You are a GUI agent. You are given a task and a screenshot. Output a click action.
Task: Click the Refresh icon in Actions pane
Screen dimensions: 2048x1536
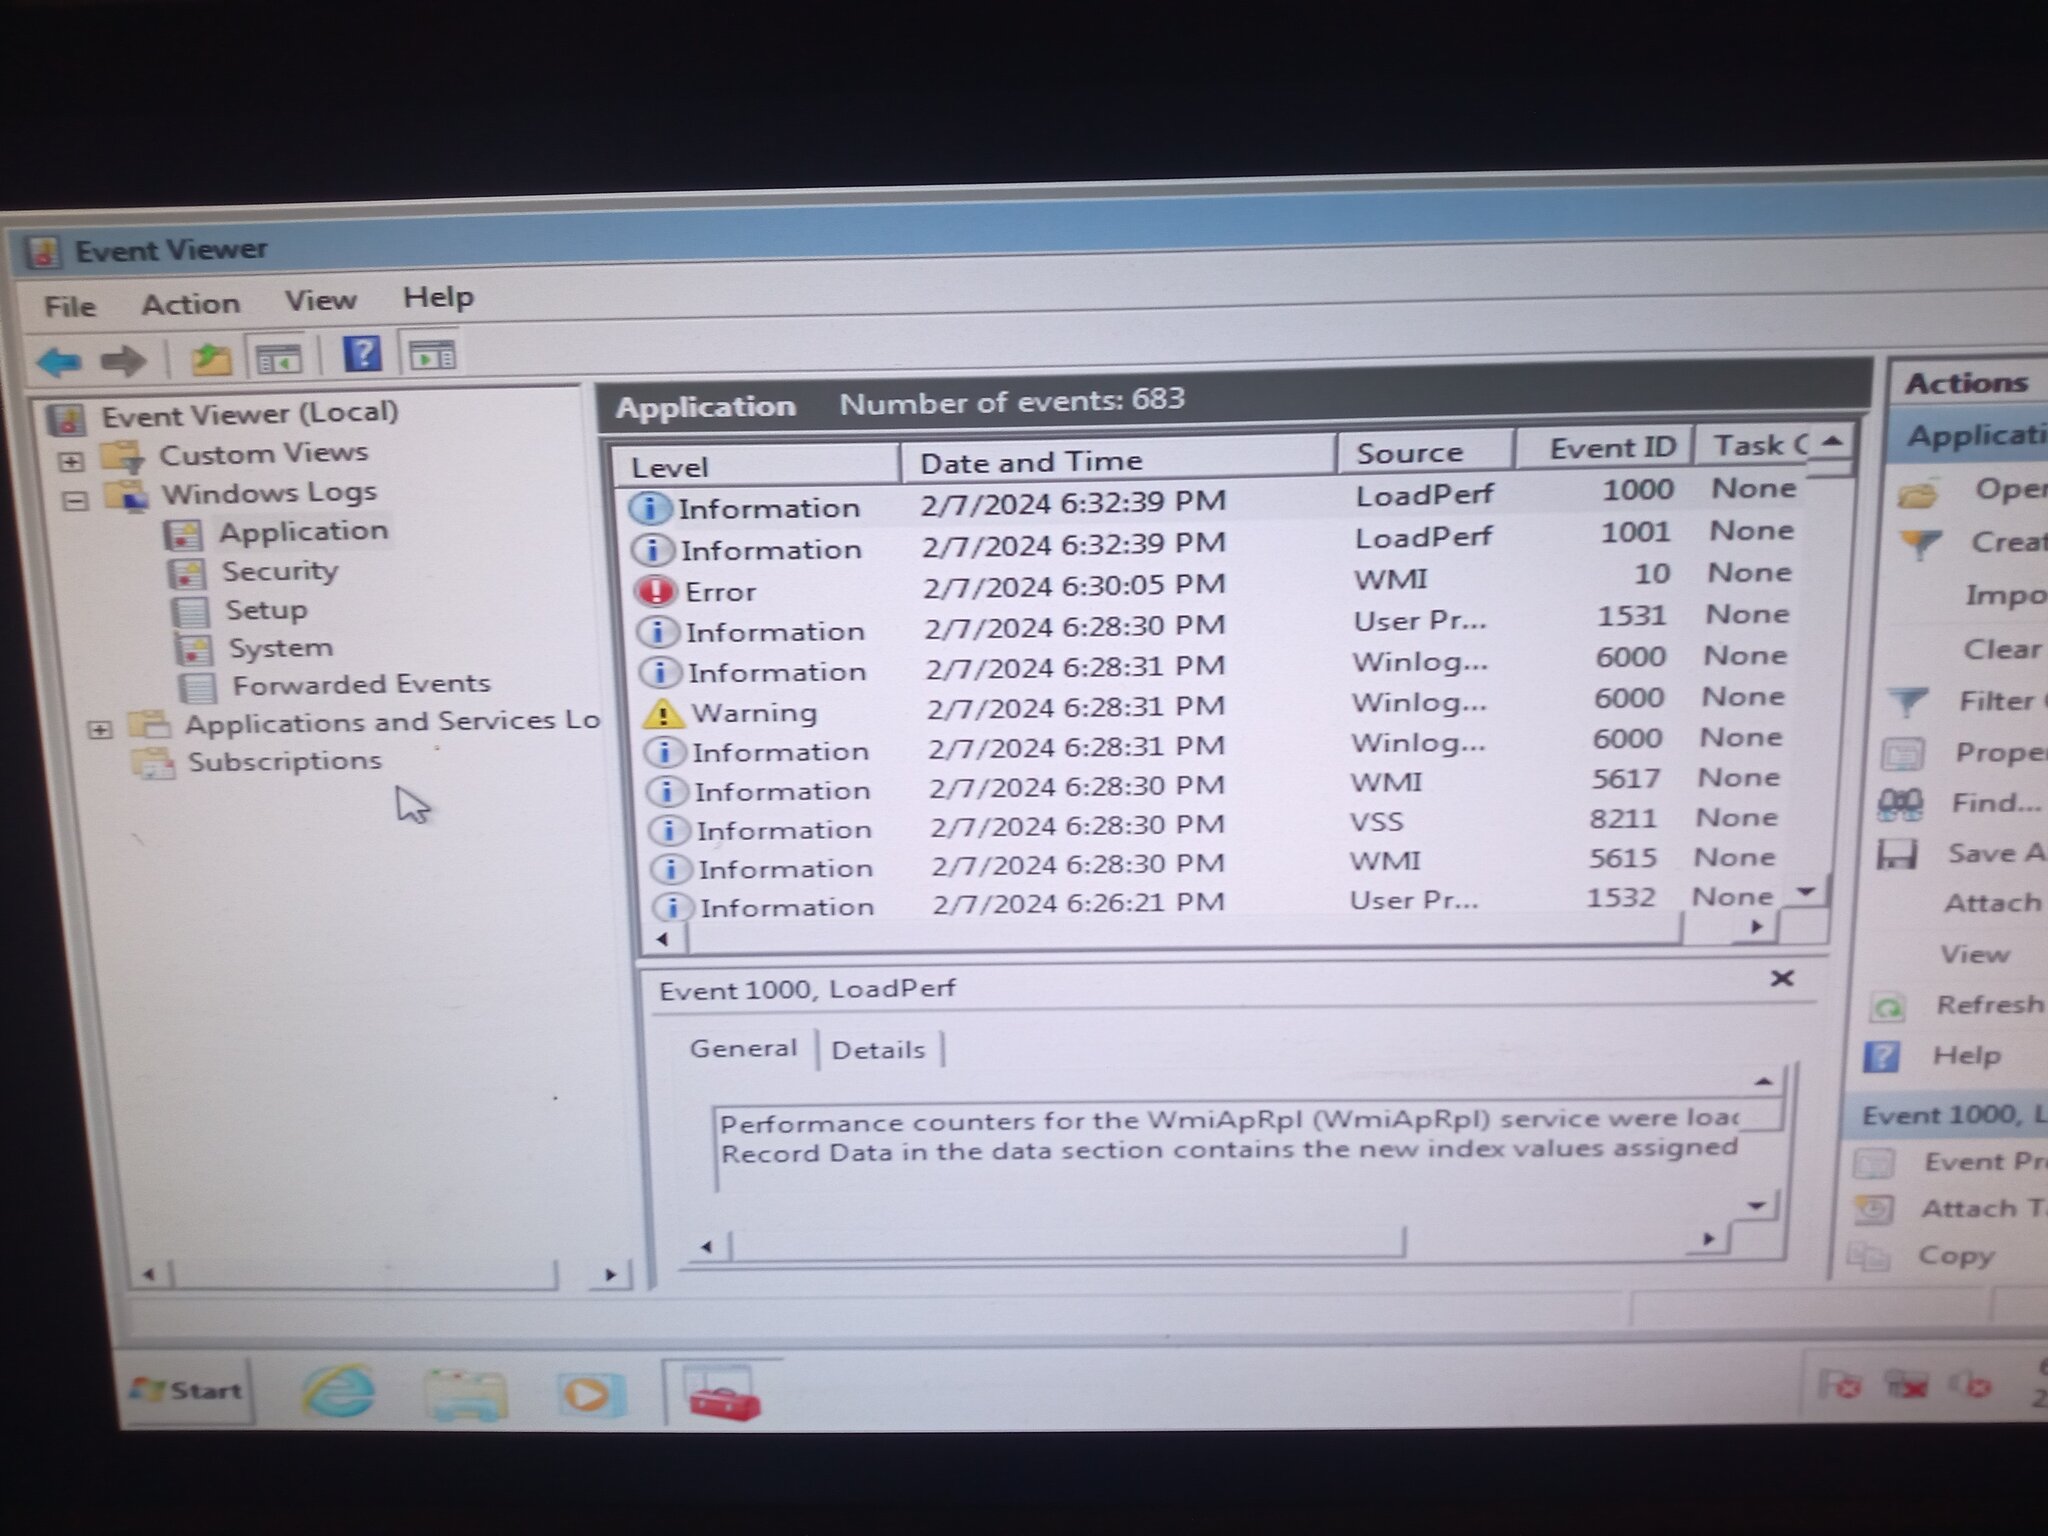pos(1887,1008)
